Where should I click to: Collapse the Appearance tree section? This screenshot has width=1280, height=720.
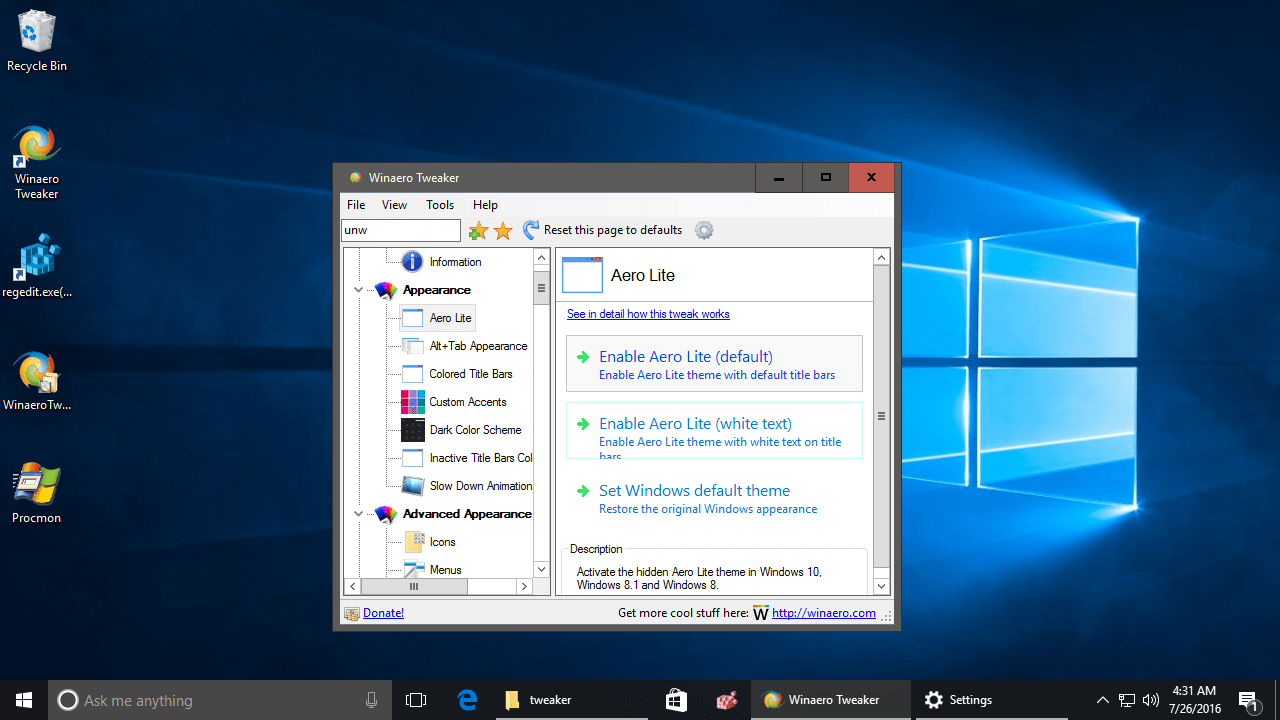point(358,289)
